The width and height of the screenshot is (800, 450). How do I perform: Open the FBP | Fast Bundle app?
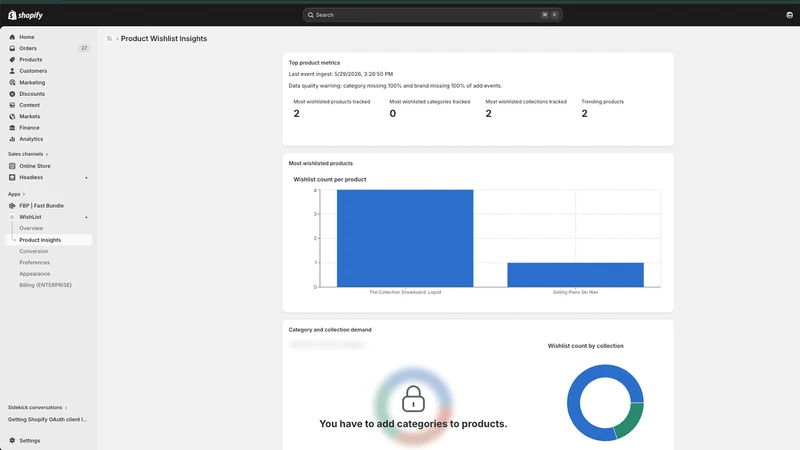[41, 206]
